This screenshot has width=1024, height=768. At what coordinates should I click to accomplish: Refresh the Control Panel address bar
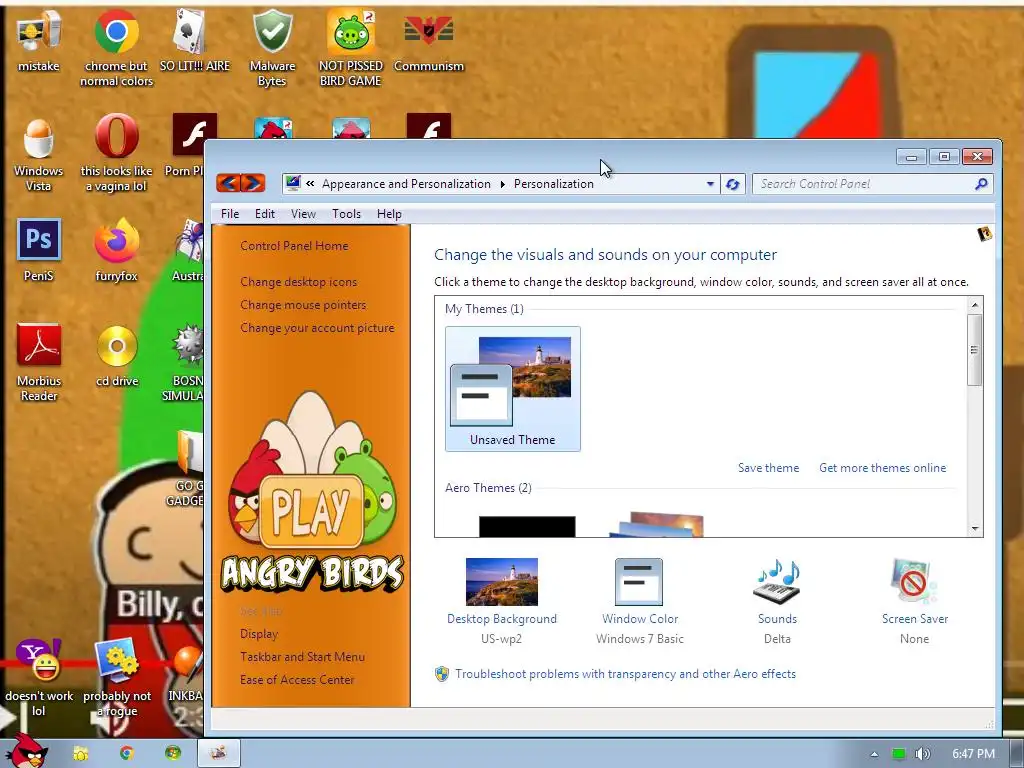(733, 184)
